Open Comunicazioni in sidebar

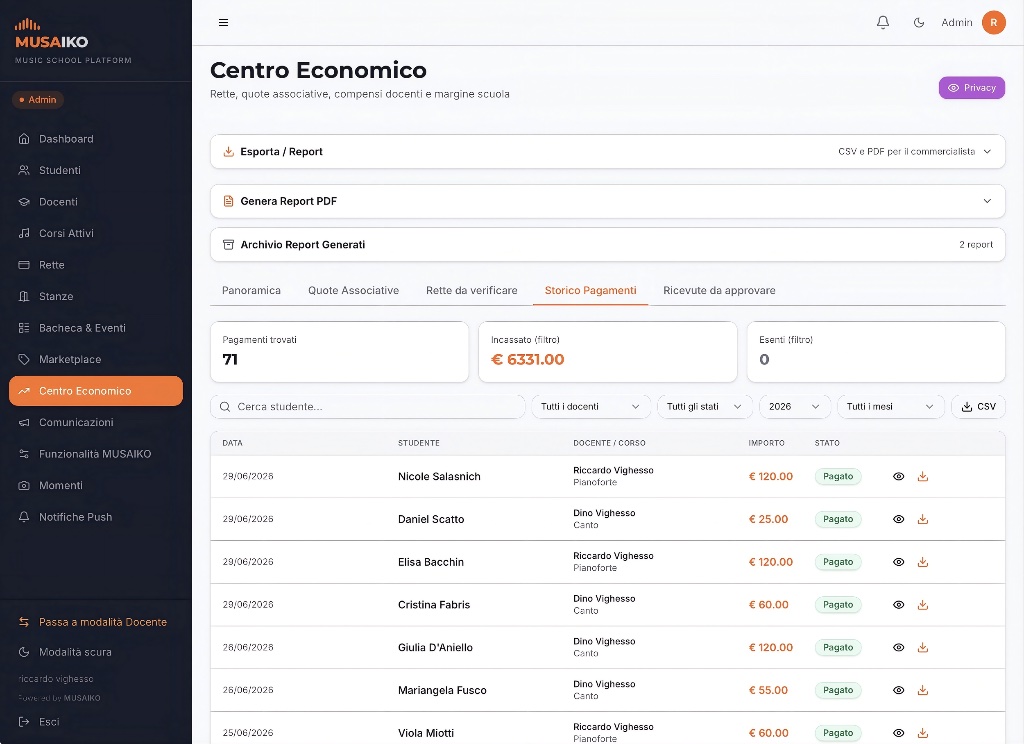pos(96,422)
